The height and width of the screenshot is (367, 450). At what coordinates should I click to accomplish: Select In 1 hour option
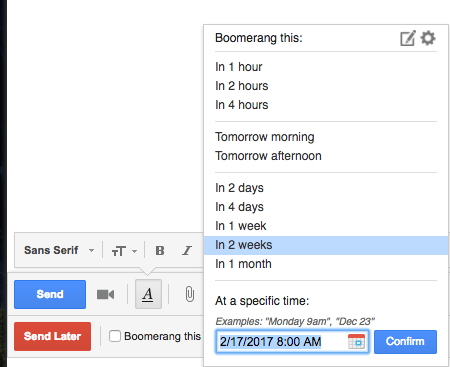click(239, 67)
